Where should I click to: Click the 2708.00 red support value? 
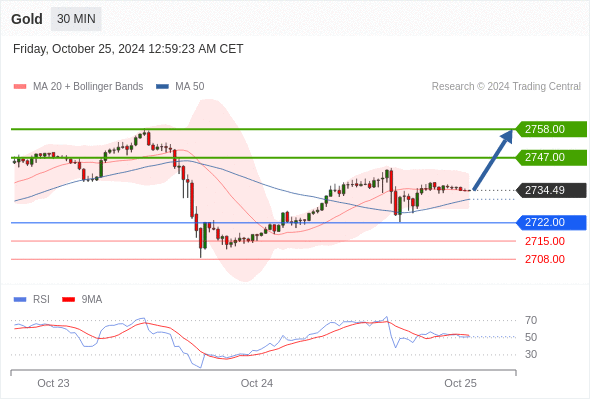pyautogui.click(x=545, y=259)
